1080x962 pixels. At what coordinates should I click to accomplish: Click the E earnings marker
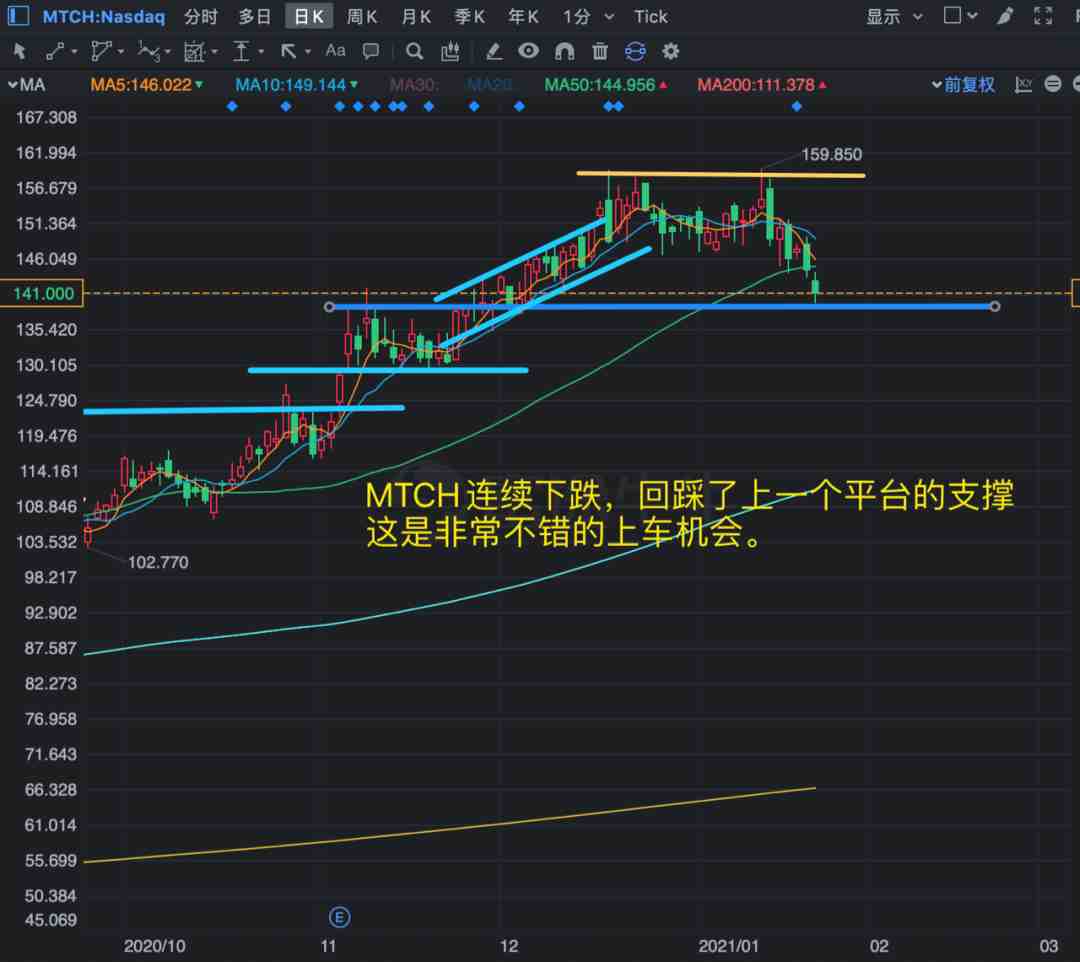point(340,917)
